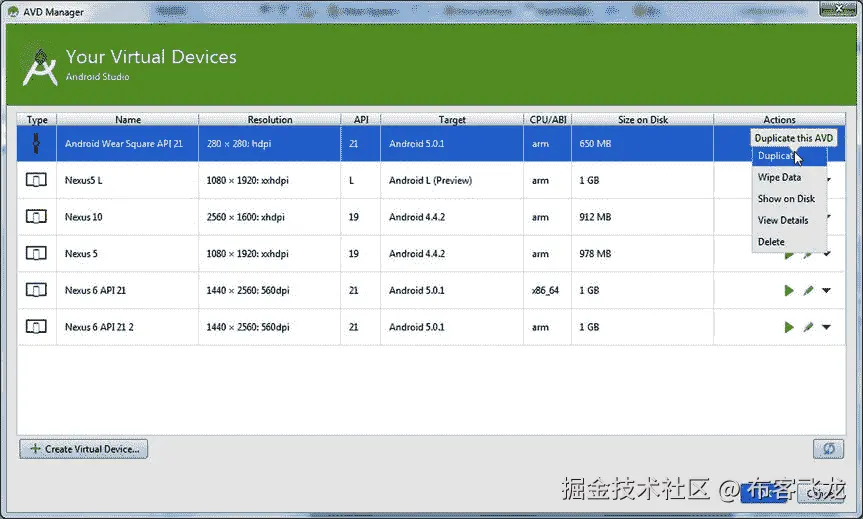863x519 pixels.
Task: Click the 280 × 280: hdpi resolution cell
Action: pyautogui.click(x=270, y=144)
